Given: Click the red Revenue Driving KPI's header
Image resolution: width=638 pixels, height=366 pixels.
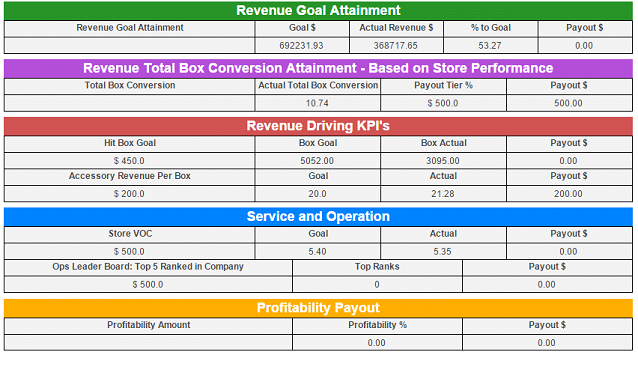Looking at the screenshot, I should [318, 126].
